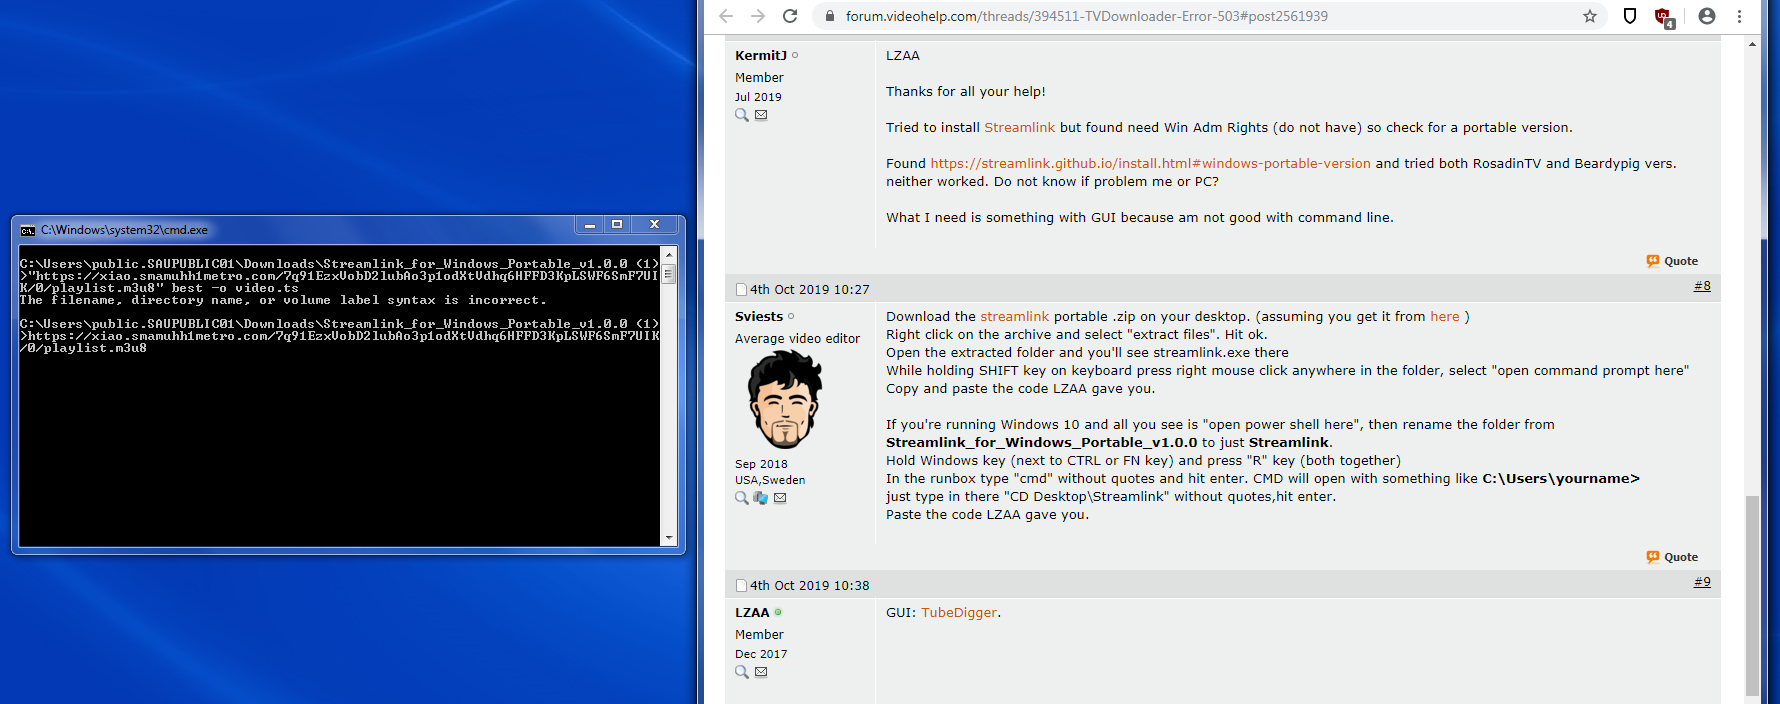1780x704 pixels.
Task: Quote KermitJ's post
Action: [x=1672, y=261]
